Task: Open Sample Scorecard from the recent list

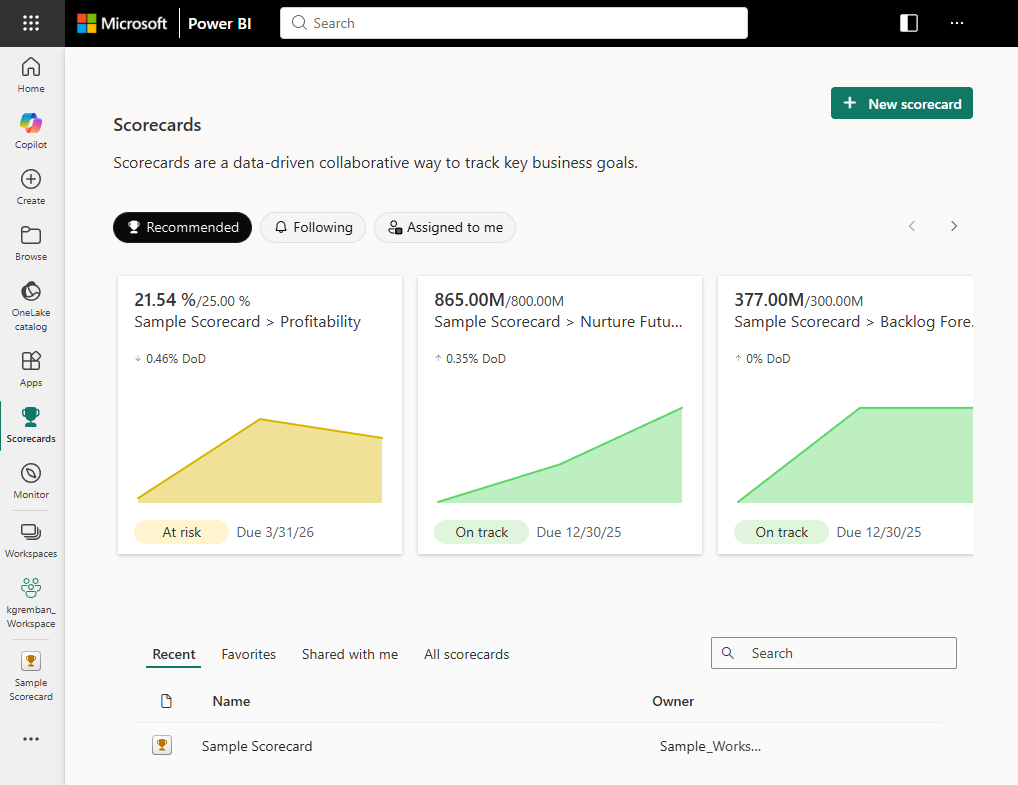Action: pos(257,746)
